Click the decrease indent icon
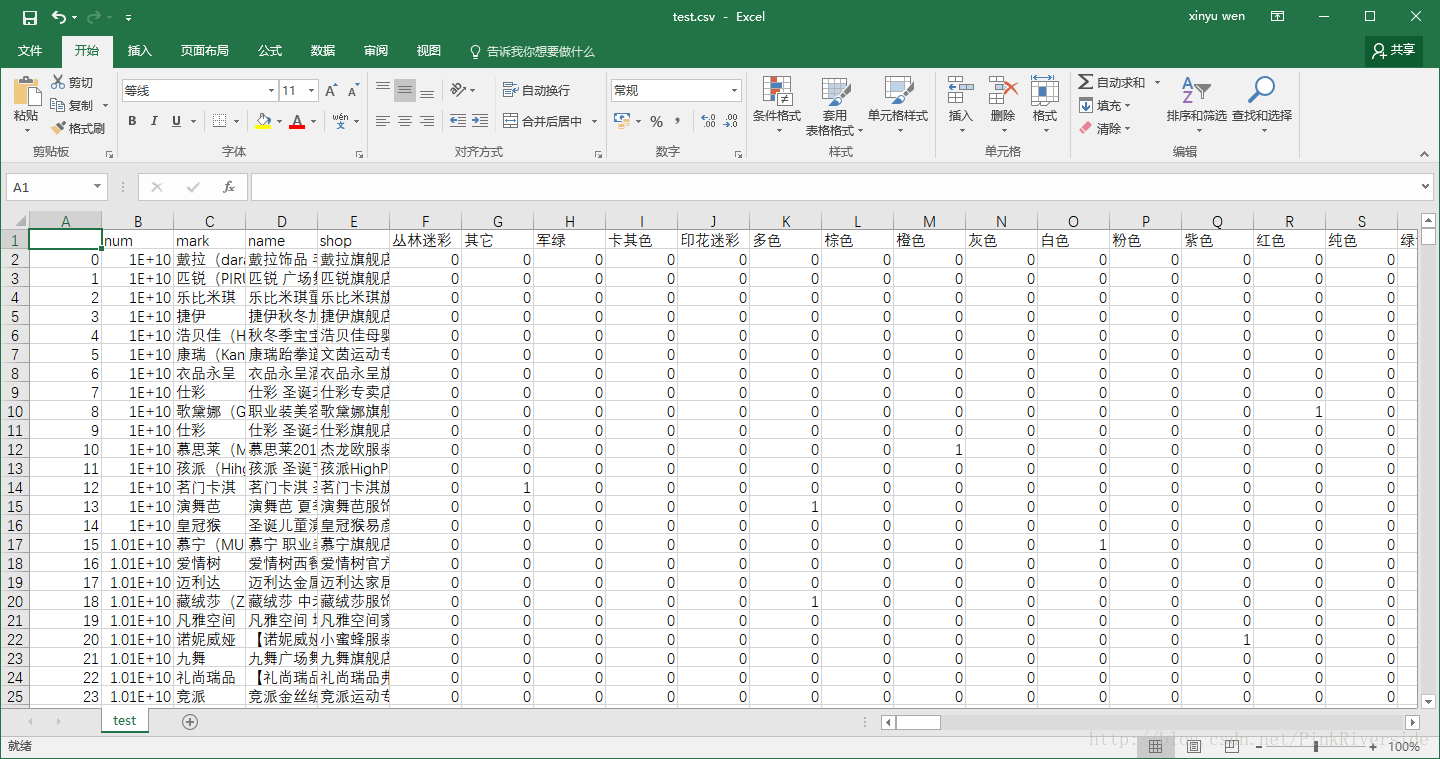The width and height of the screenshot is (1440, 759). 458,121
